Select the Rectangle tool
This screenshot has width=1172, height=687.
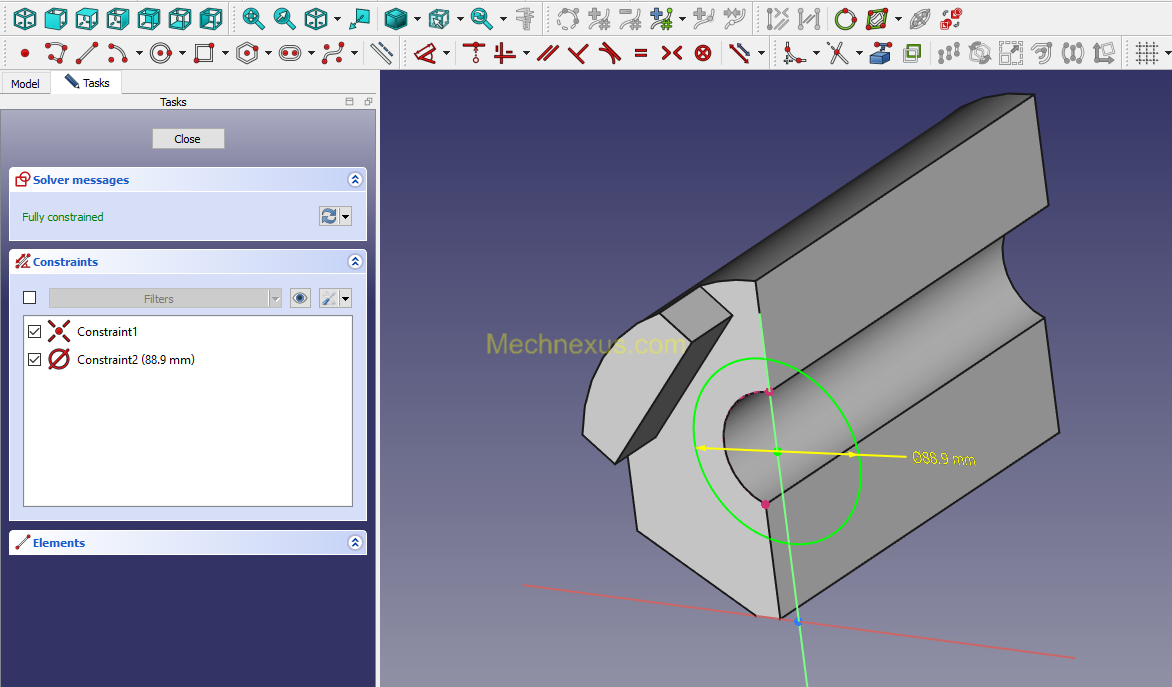203,53
